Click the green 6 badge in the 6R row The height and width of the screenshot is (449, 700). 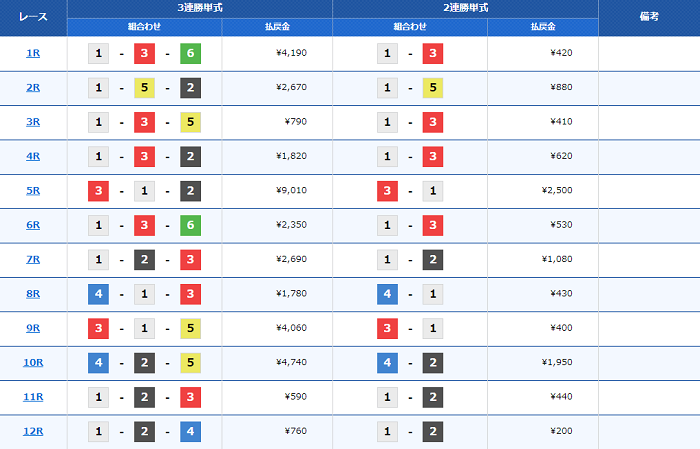coord(190,225)
